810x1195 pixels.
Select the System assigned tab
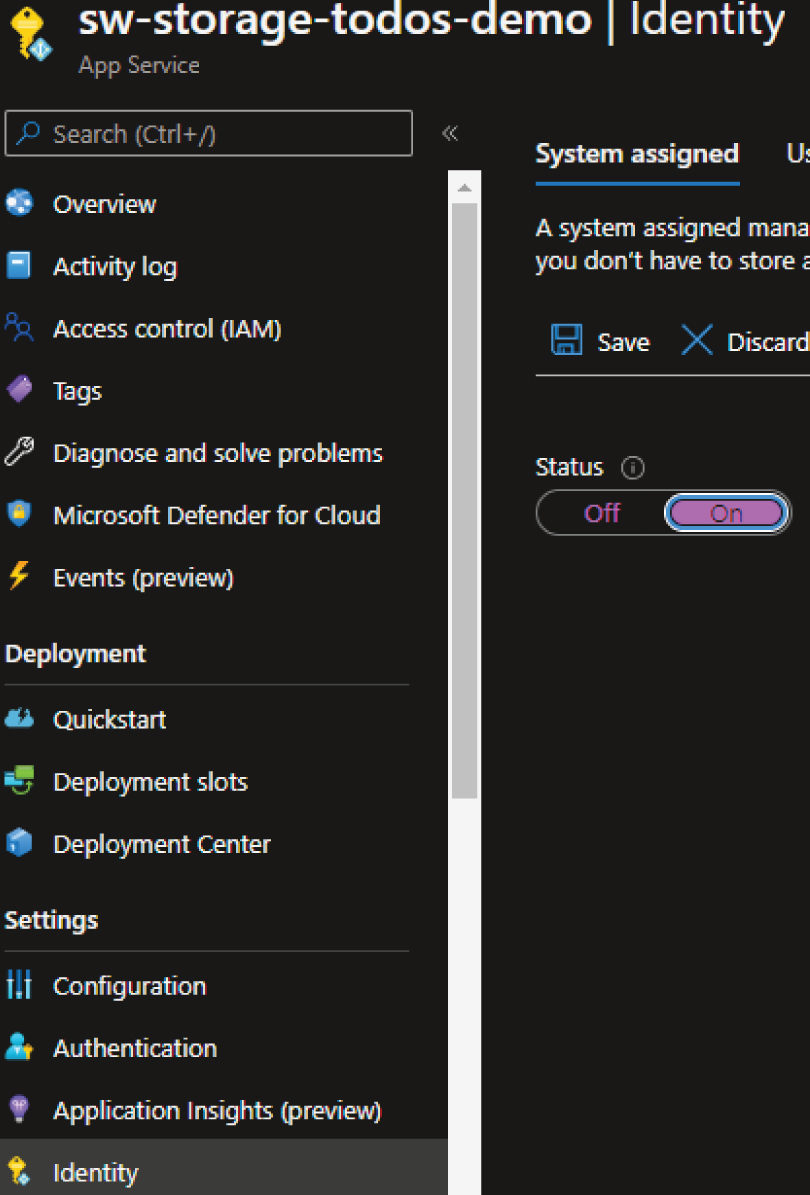[637, 154]
